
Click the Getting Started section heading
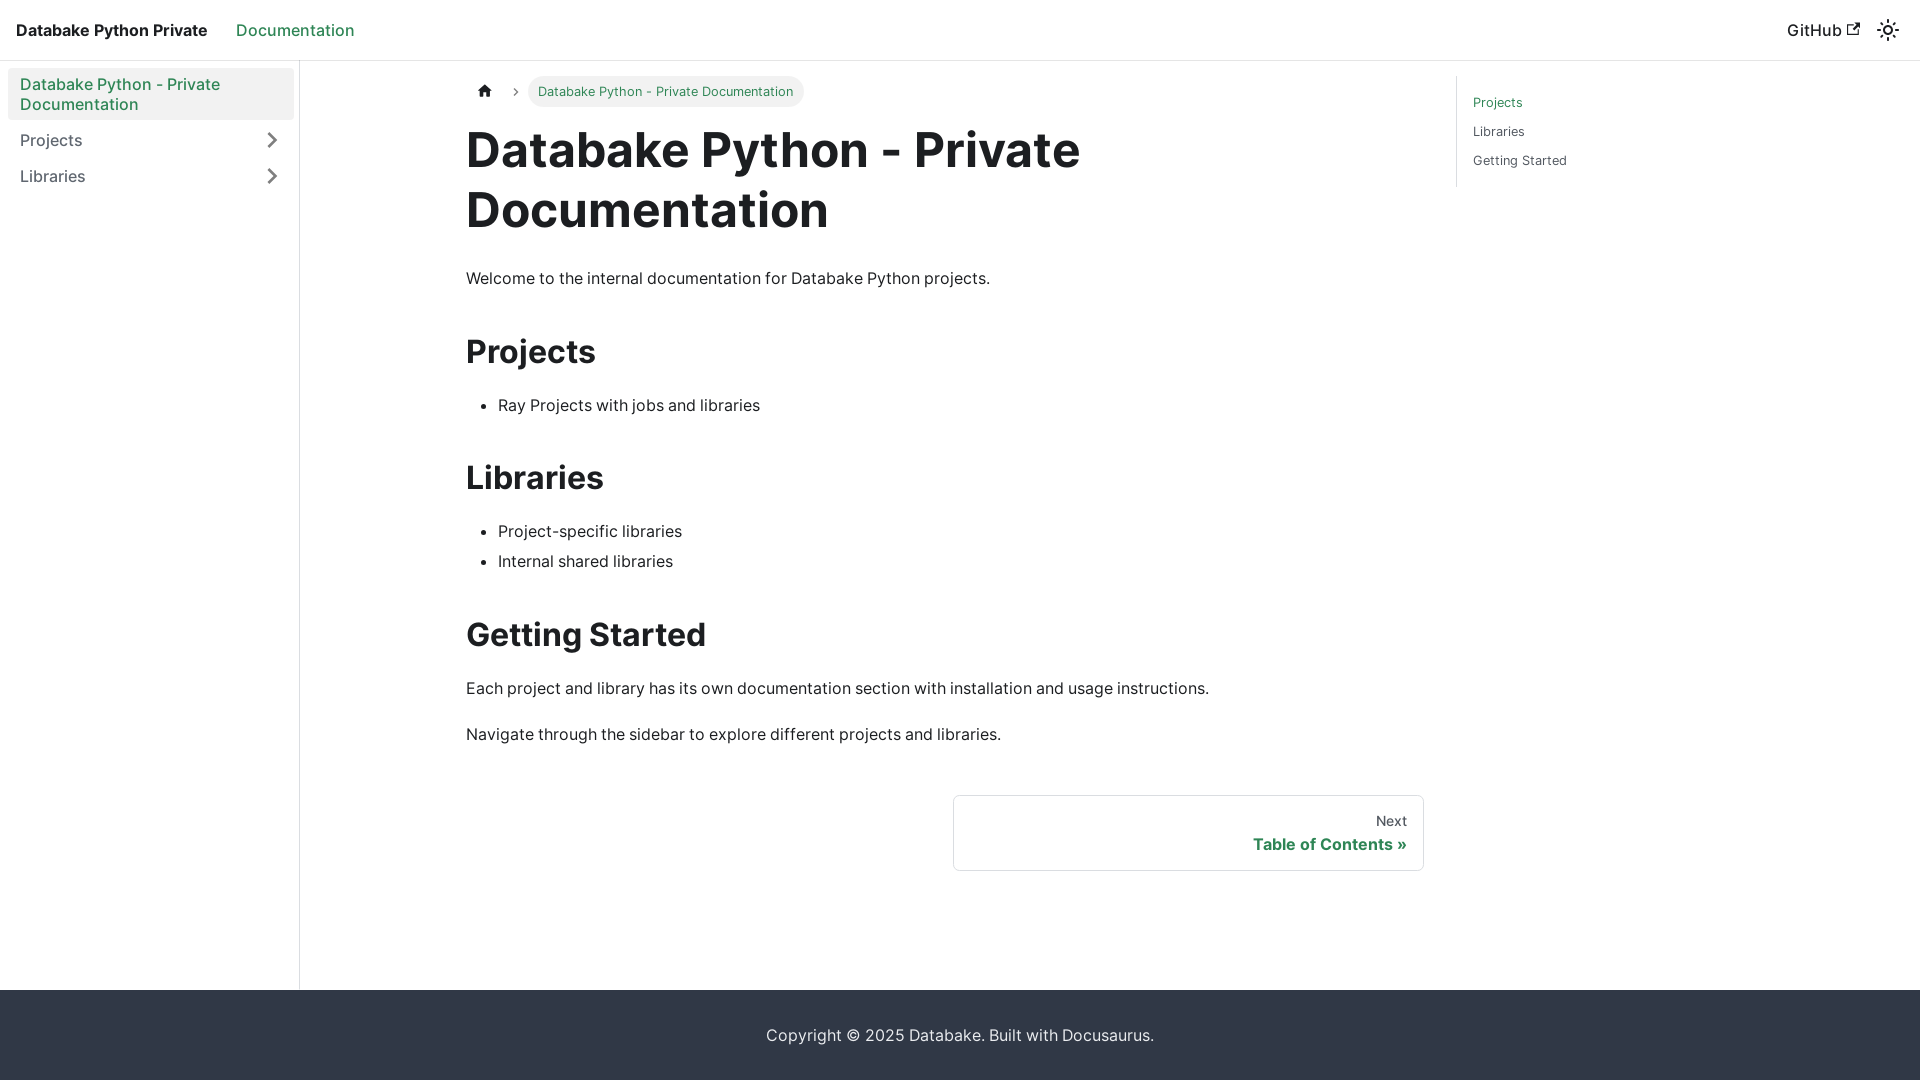click(586, 635)
